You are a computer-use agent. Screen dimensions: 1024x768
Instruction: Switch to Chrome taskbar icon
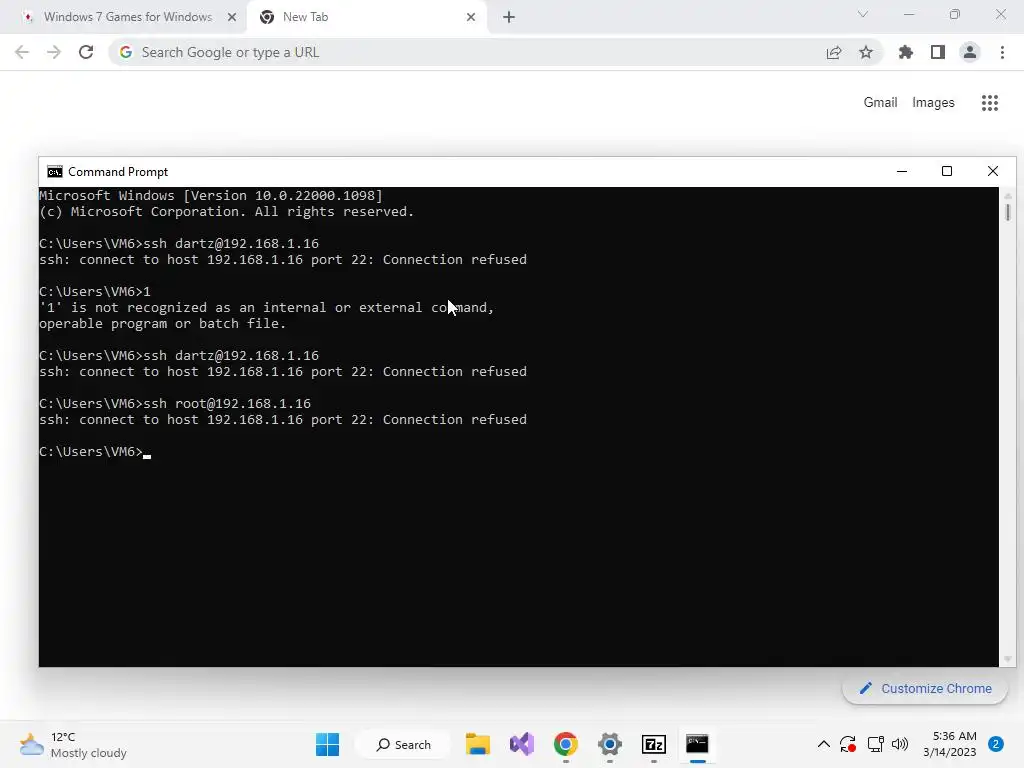tap(566, 744)
